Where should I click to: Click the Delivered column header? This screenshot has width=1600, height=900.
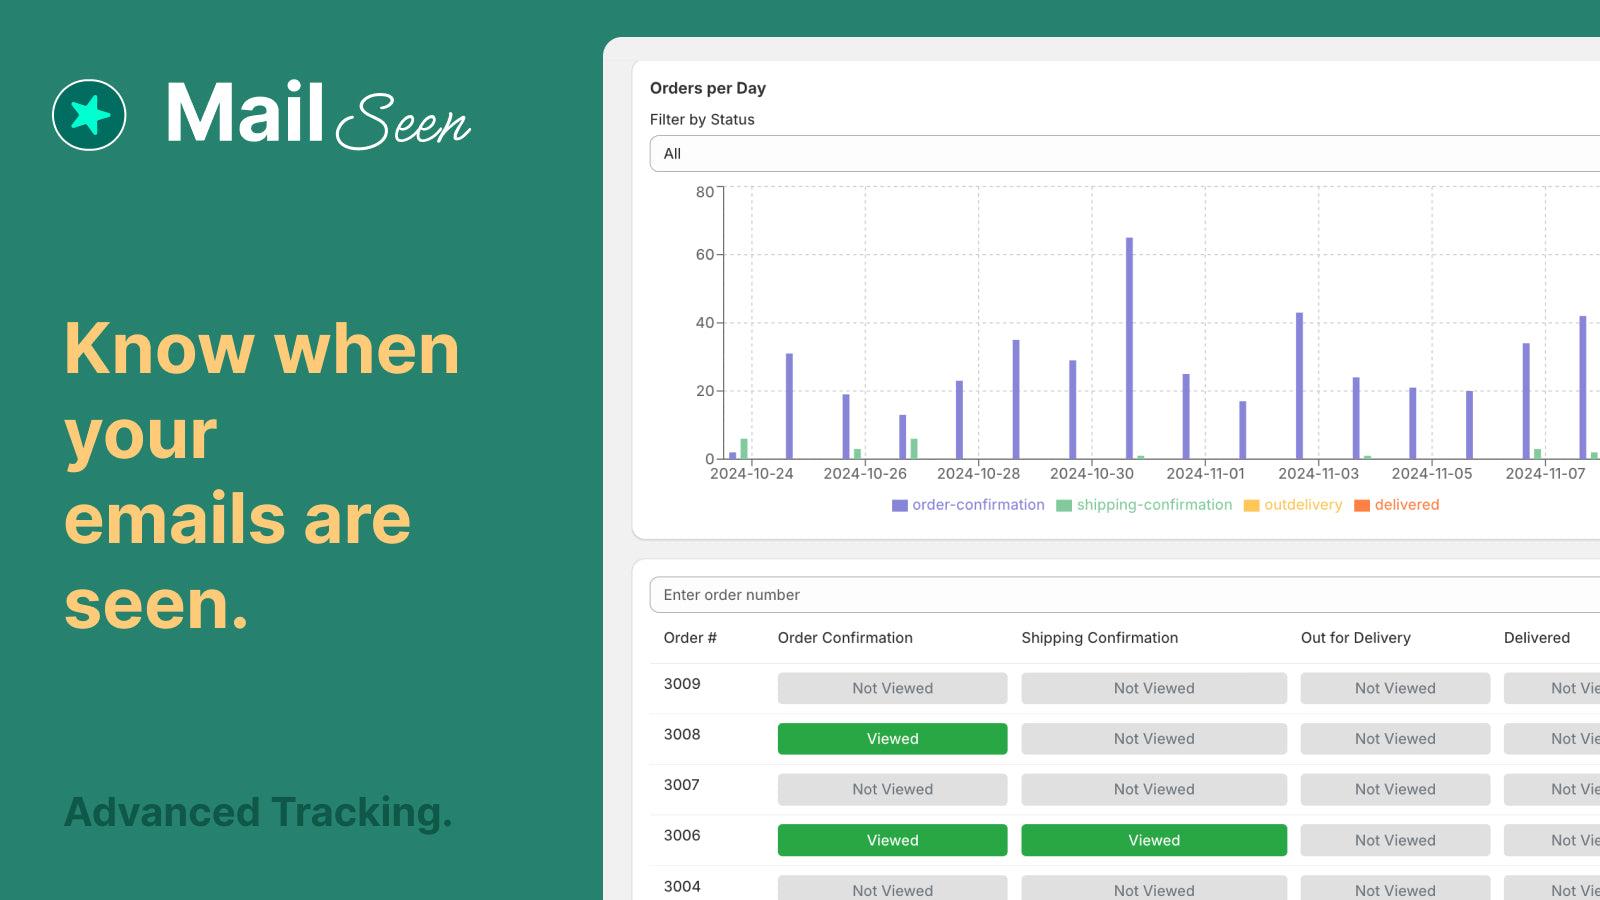tap(1536, 637)
